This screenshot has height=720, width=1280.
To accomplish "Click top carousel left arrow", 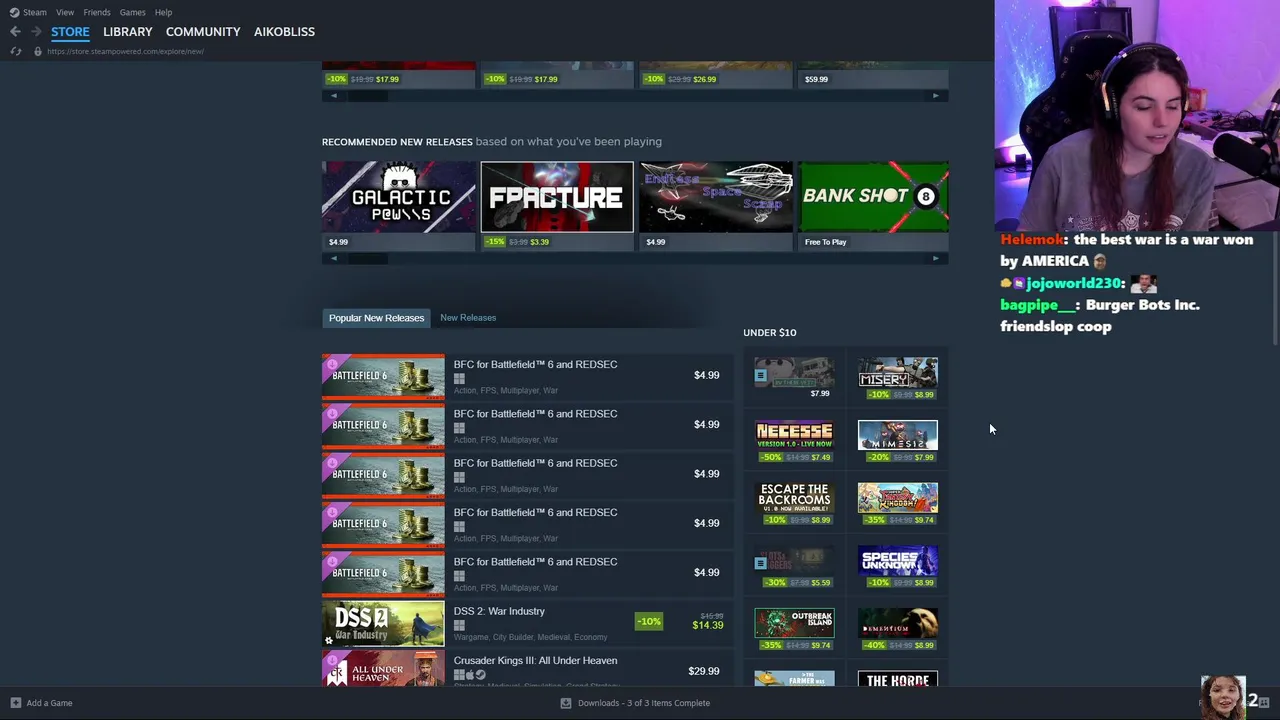I will tap(334, 96).
